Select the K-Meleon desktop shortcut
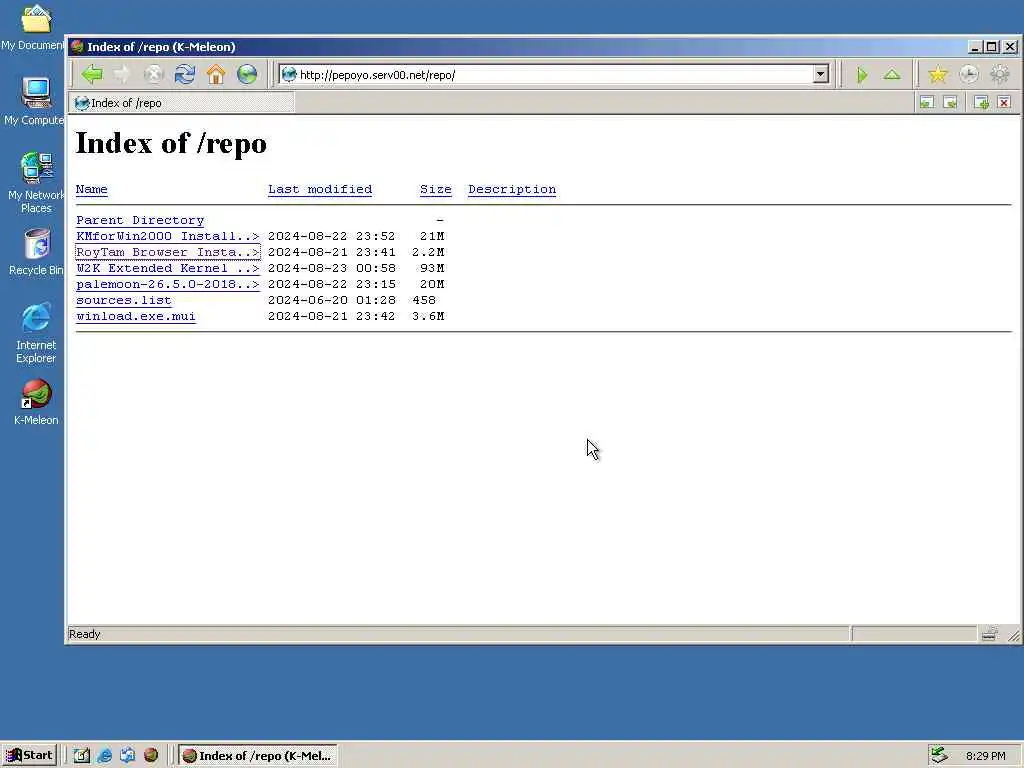The image size is (1024, 768). [x=36, y=402]
